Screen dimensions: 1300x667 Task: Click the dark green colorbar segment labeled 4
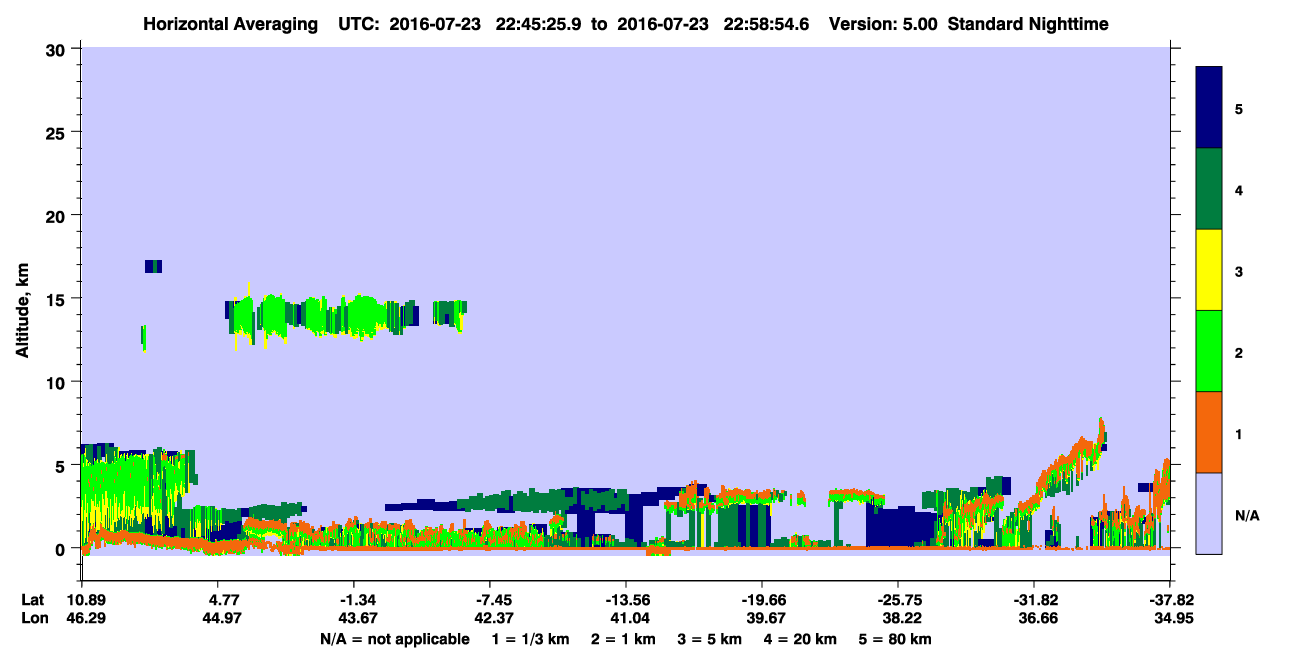pyautogui.click(x=1209, y=189)
